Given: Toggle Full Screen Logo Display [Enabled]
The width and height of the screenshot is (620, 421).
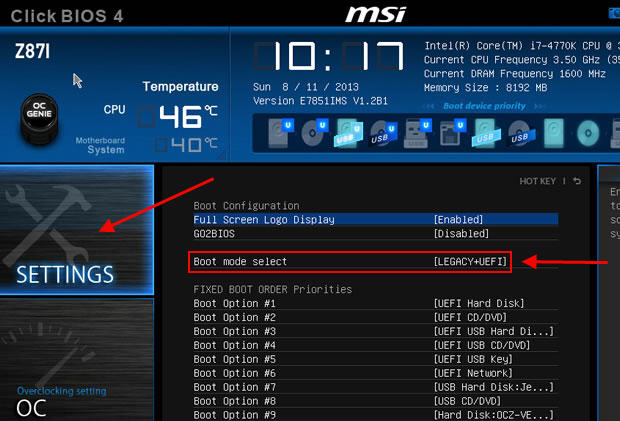Looking at the screenshot, I should 376,220.
